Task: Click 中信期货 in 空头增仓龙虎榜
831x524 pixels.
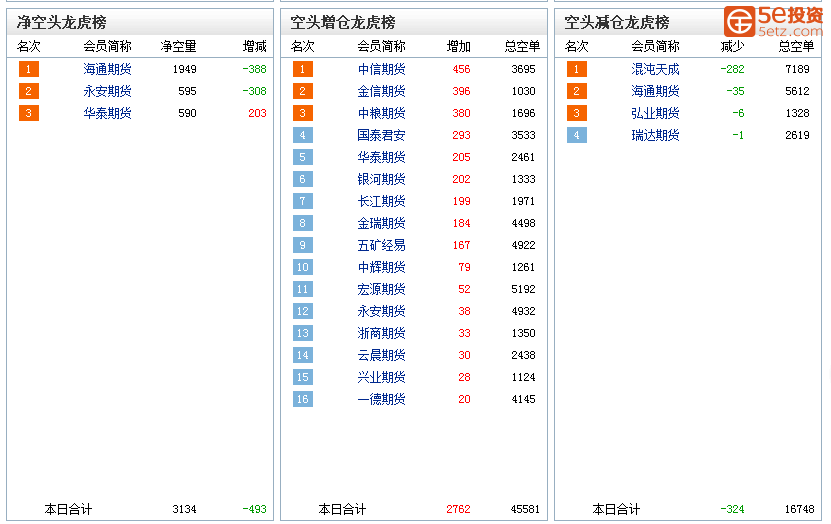Action: (x=381, y=69)
